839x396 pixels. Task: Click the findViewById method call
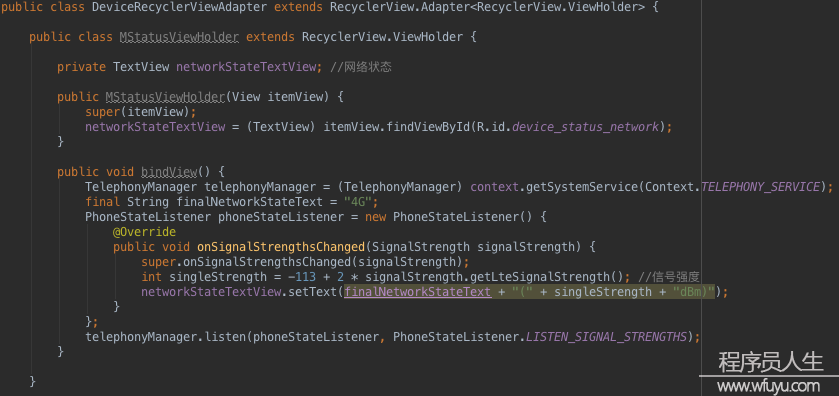[429, 127]
